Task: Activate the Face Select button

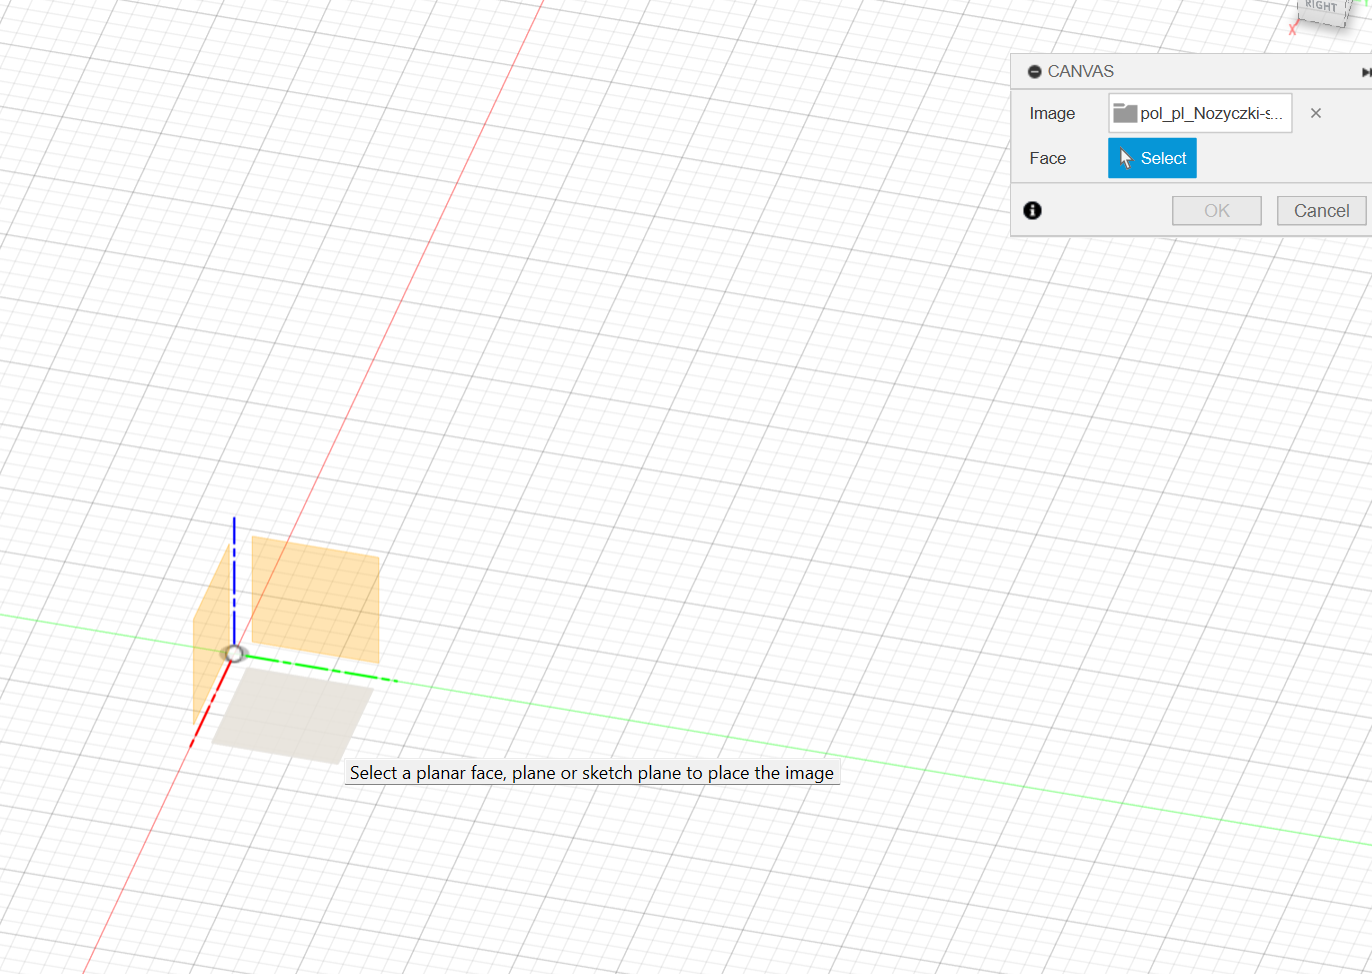Action: pos(1152,158)
